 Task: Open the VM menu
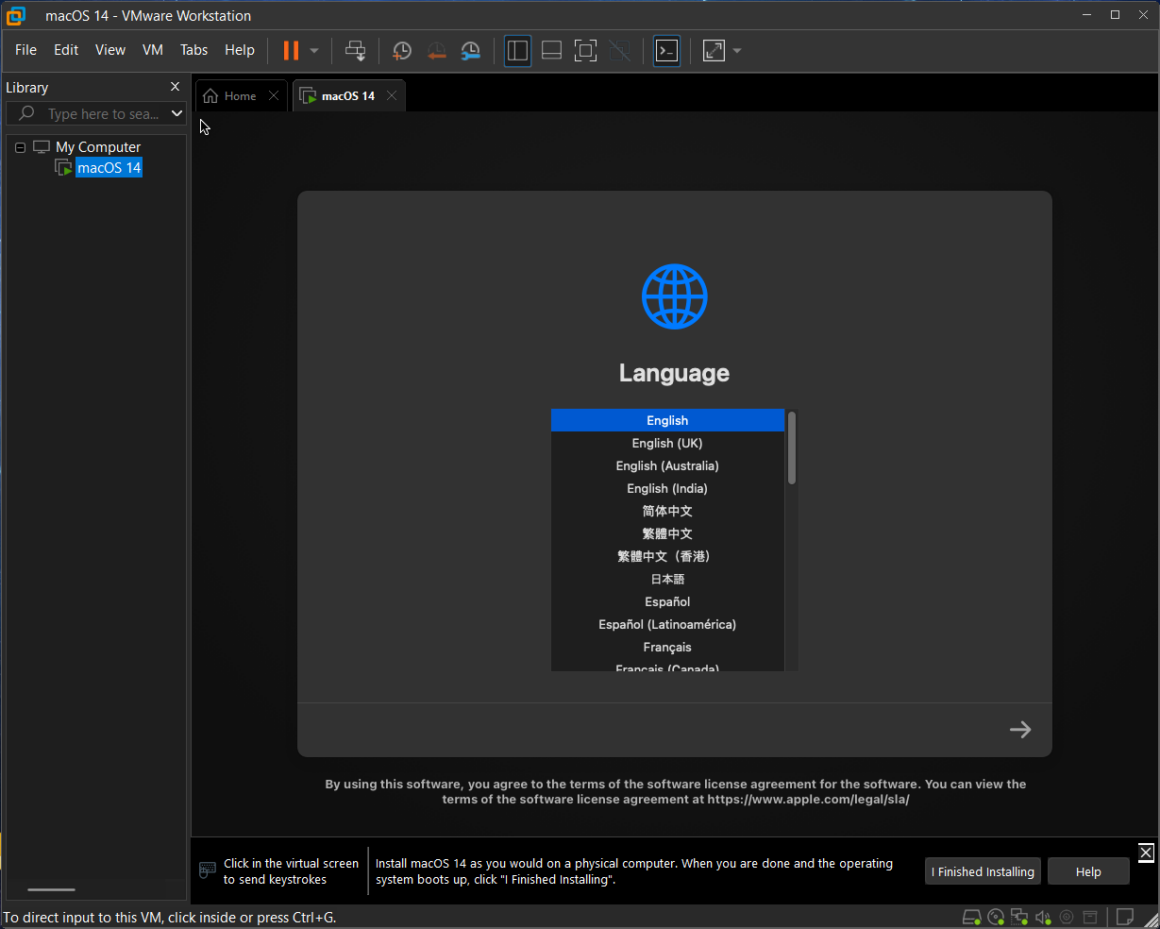(152, 50)
